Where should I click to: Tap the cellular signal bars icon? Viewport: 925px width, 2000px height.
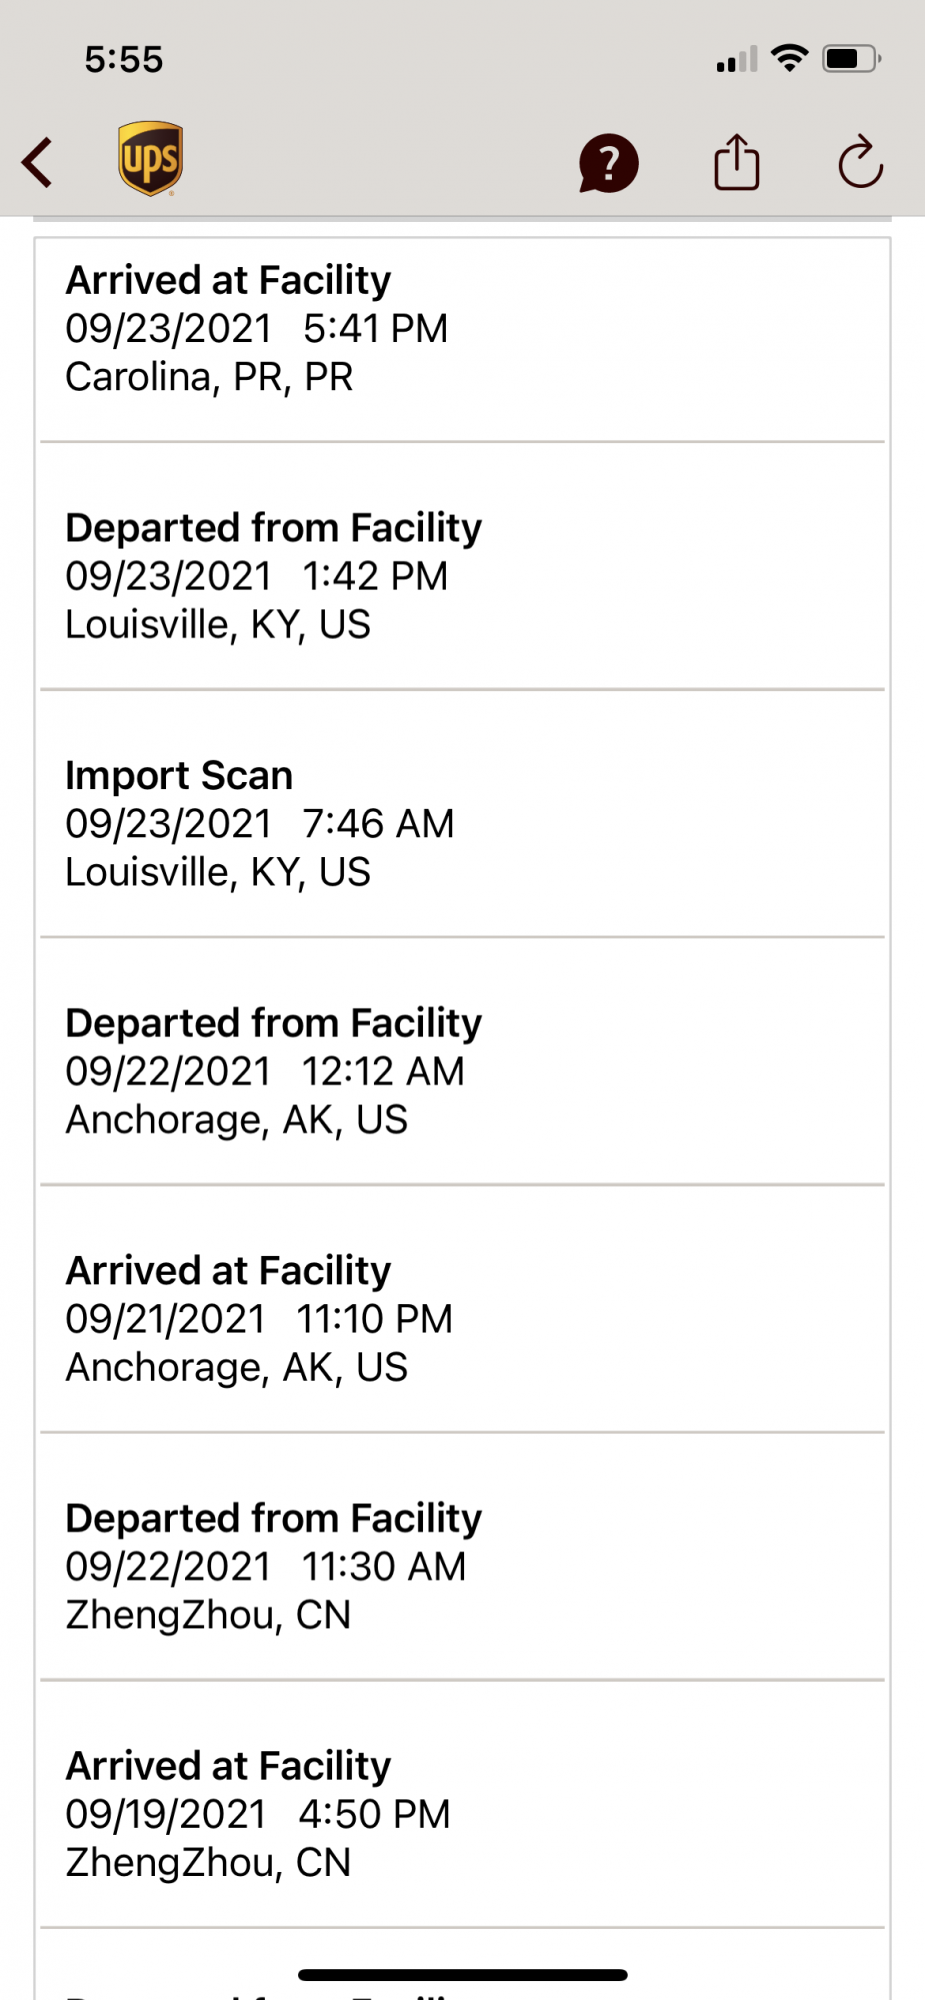click(737, 59)
